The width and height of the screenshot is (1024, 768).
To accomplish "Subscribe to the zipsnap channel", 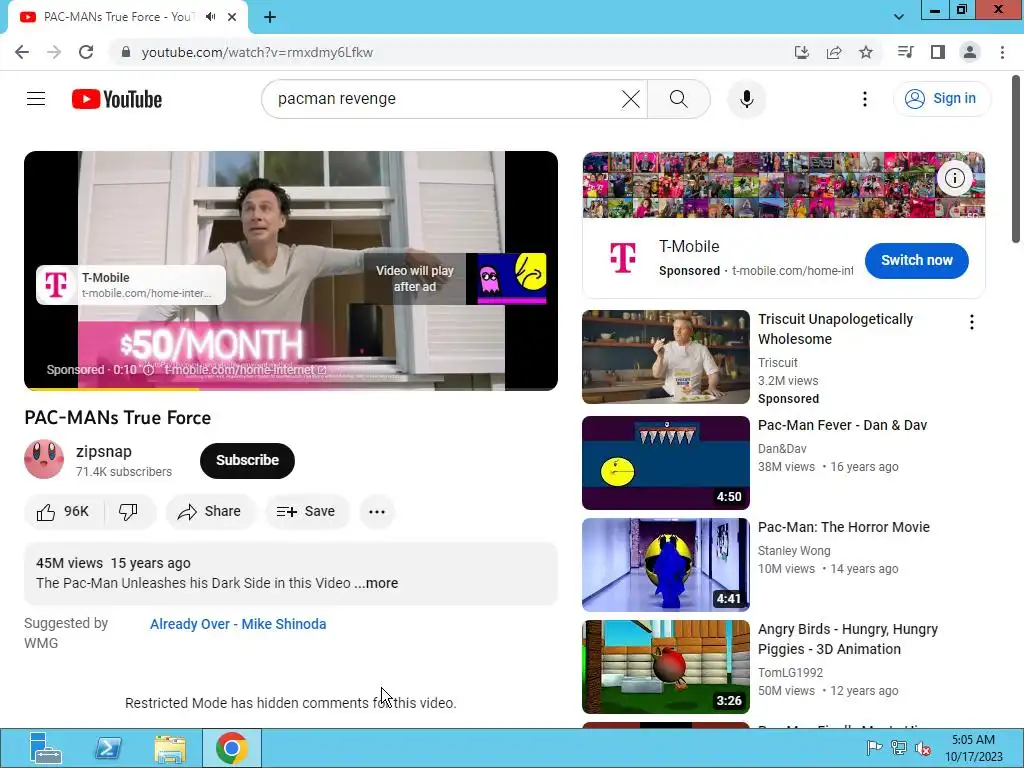I will click(x=248, y=460).
